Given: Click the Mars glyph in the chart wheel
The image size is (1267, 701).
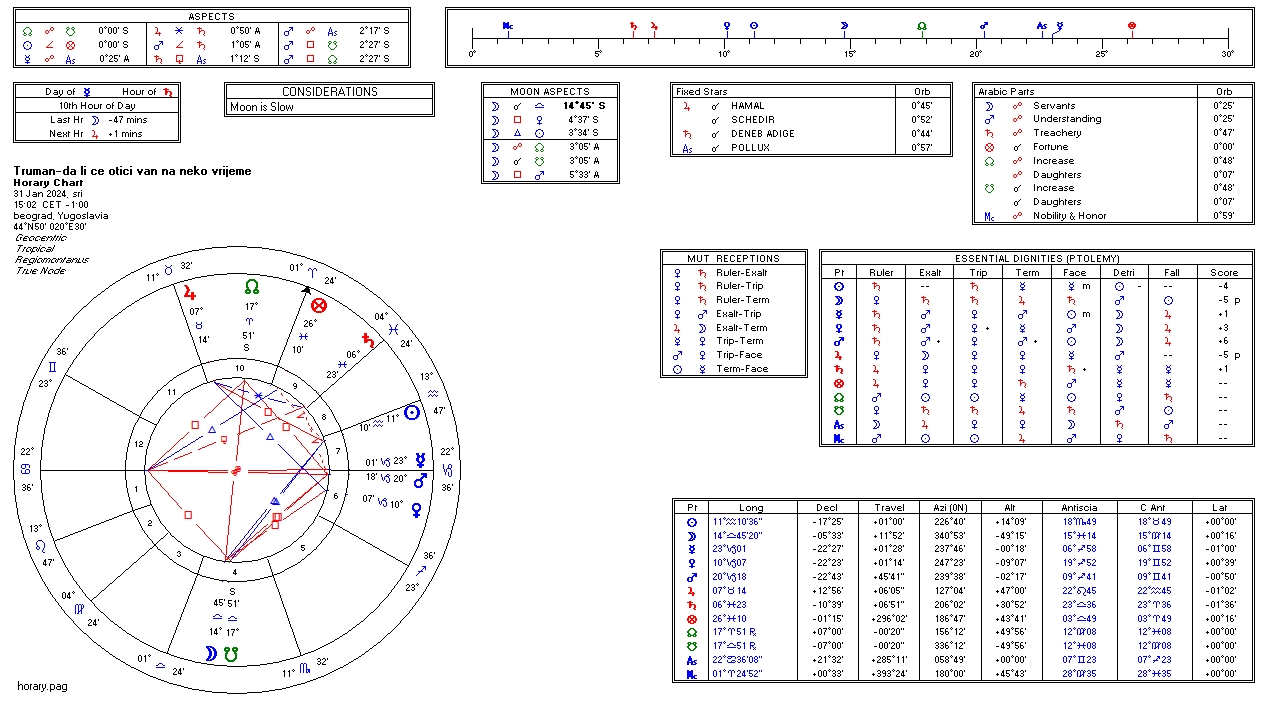Looking at the screenshot, I should pos(420,479).
